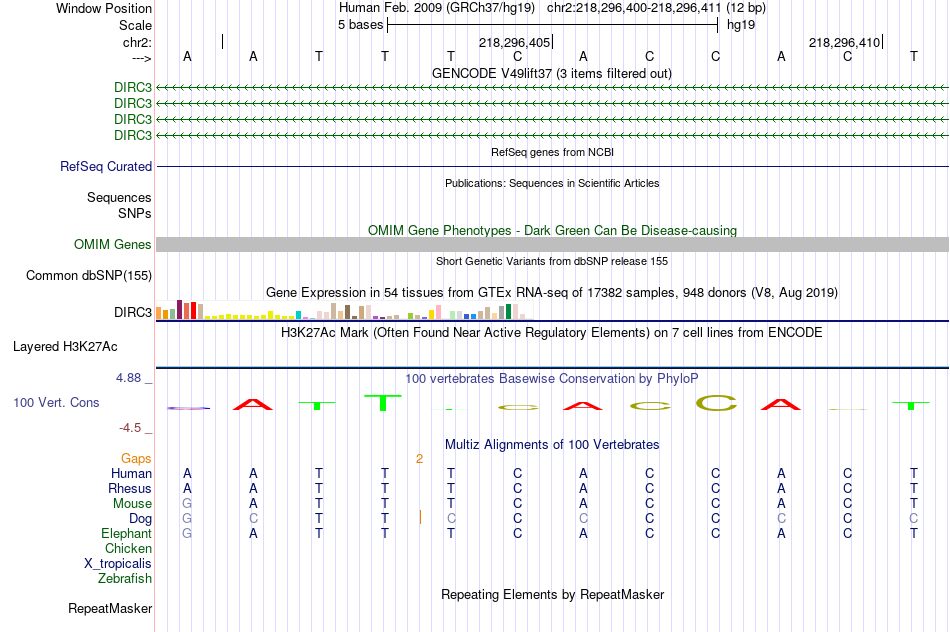Click the 5 bases scale label
950x632 pixels.
tap(360, 25)
